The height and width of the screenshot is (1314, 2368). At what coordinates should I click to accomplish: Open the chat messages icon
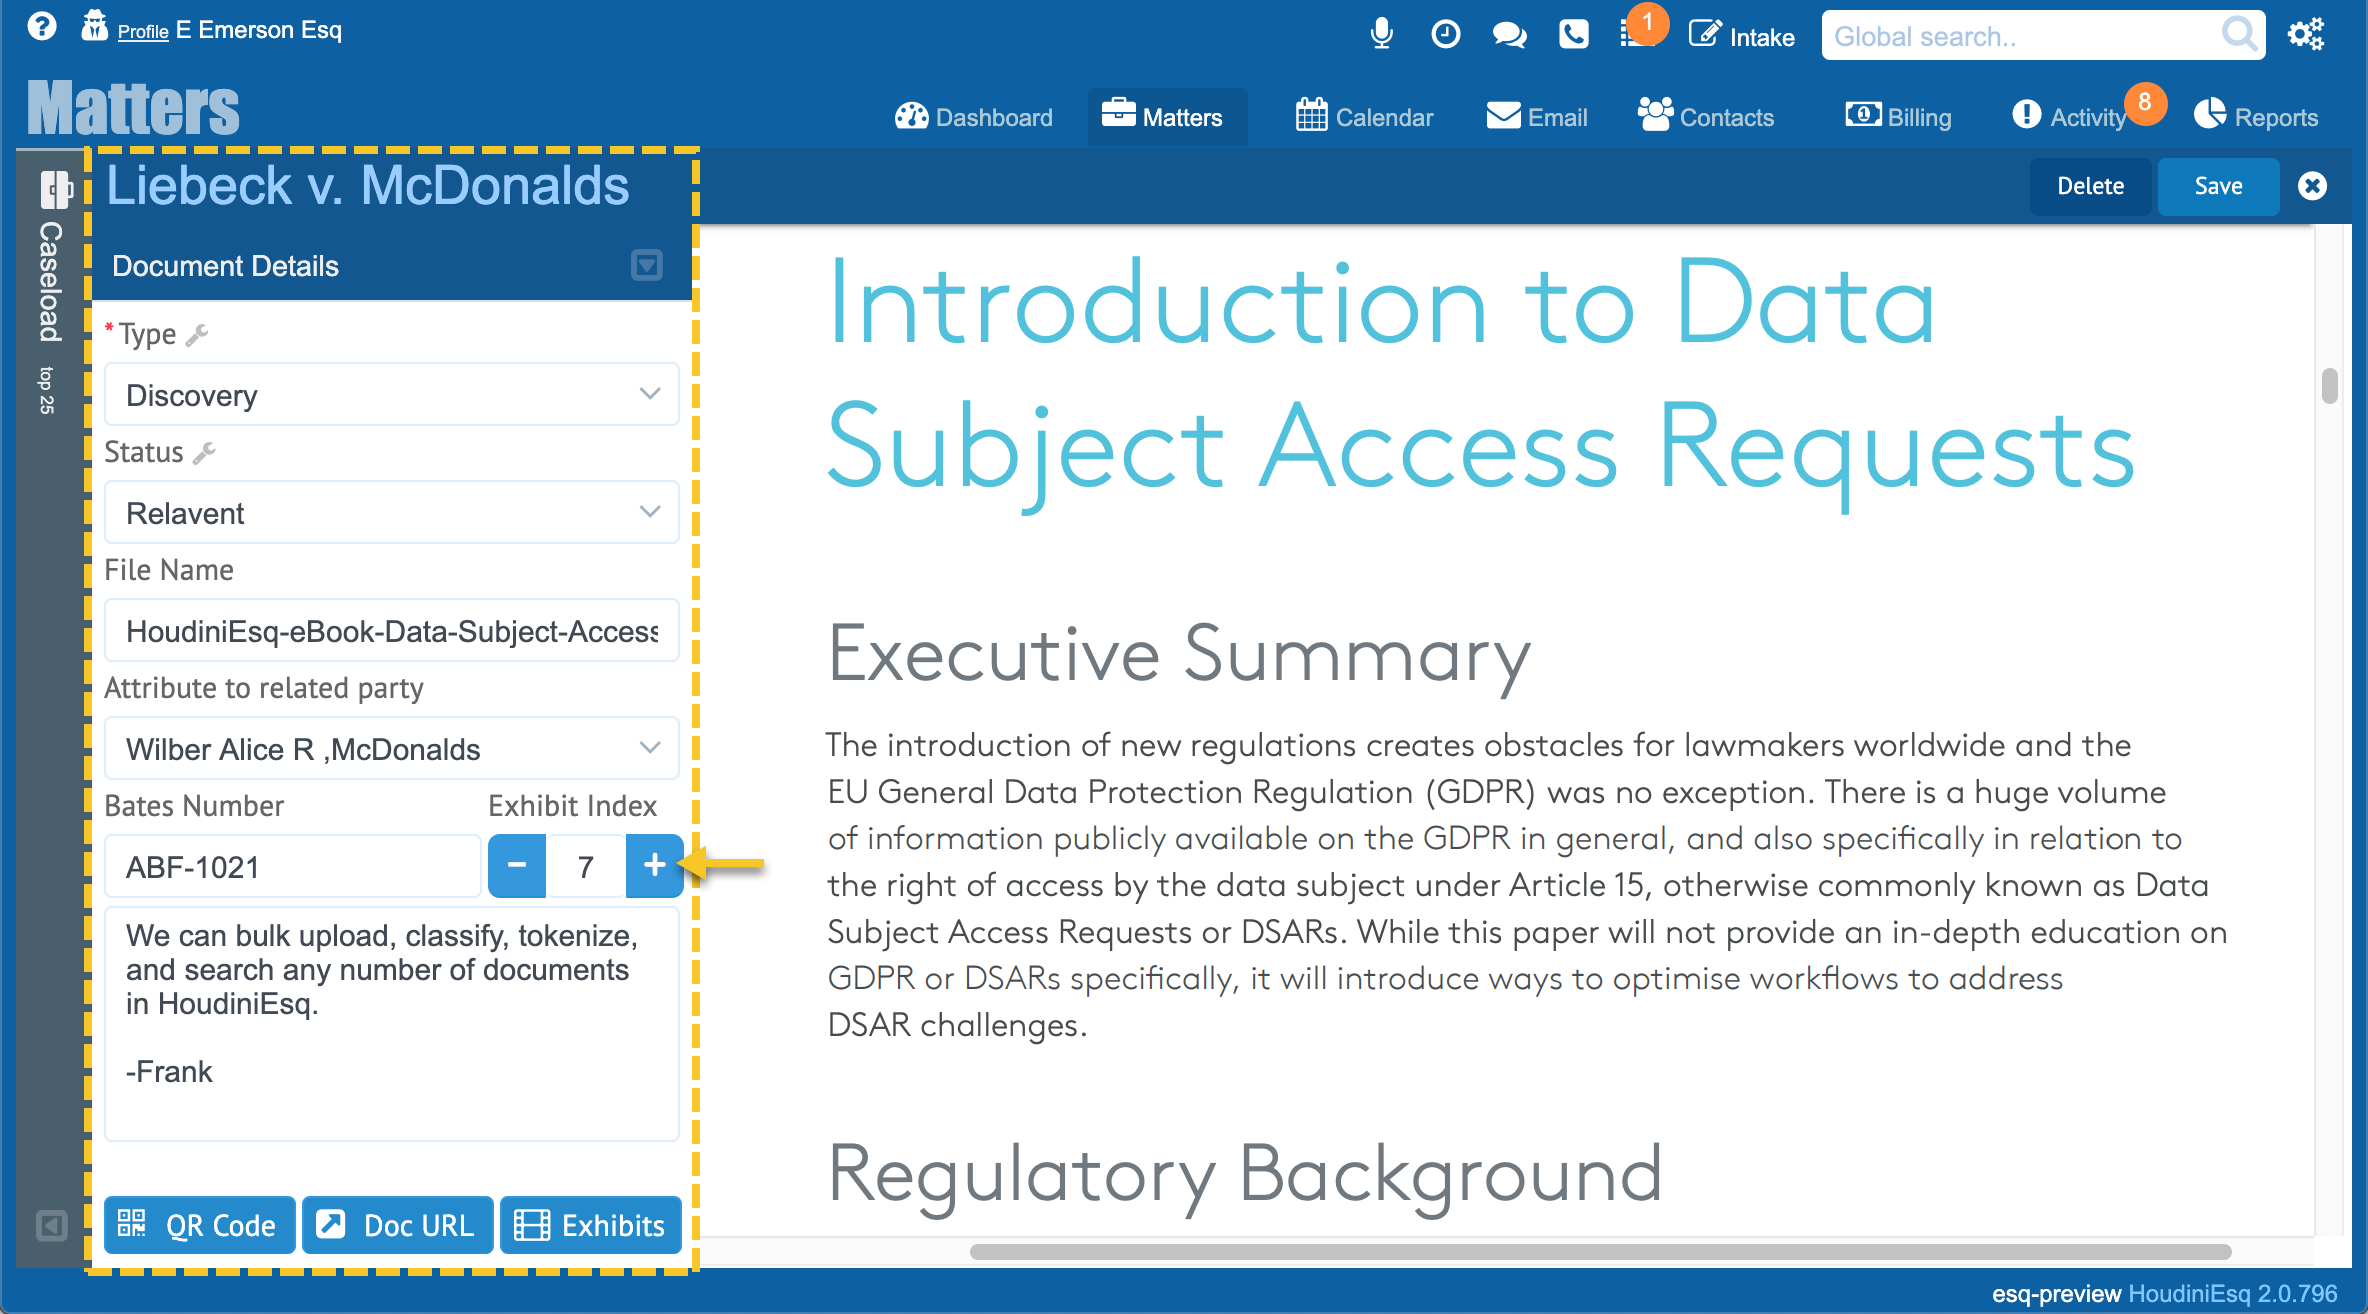[1509, 36]
